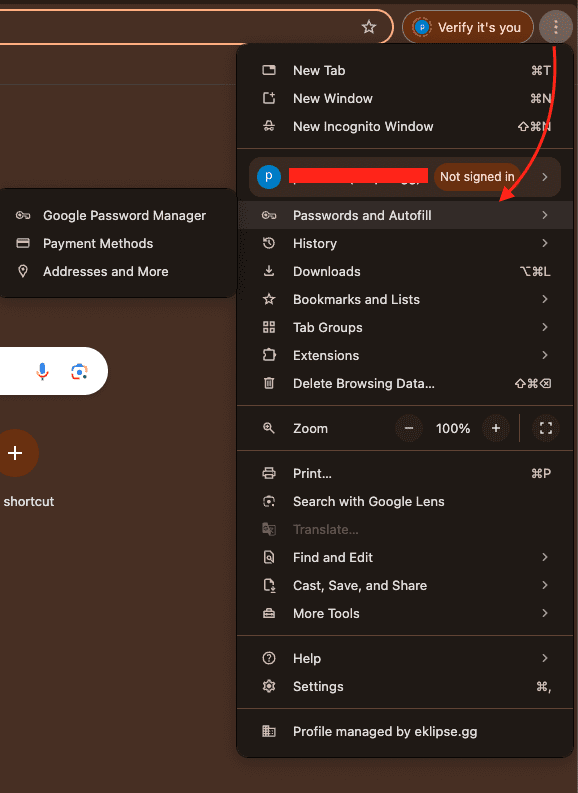This screenshot has width=578, height=793.
Task: Open Addresses and More
Action: click(x=117, y=272)
